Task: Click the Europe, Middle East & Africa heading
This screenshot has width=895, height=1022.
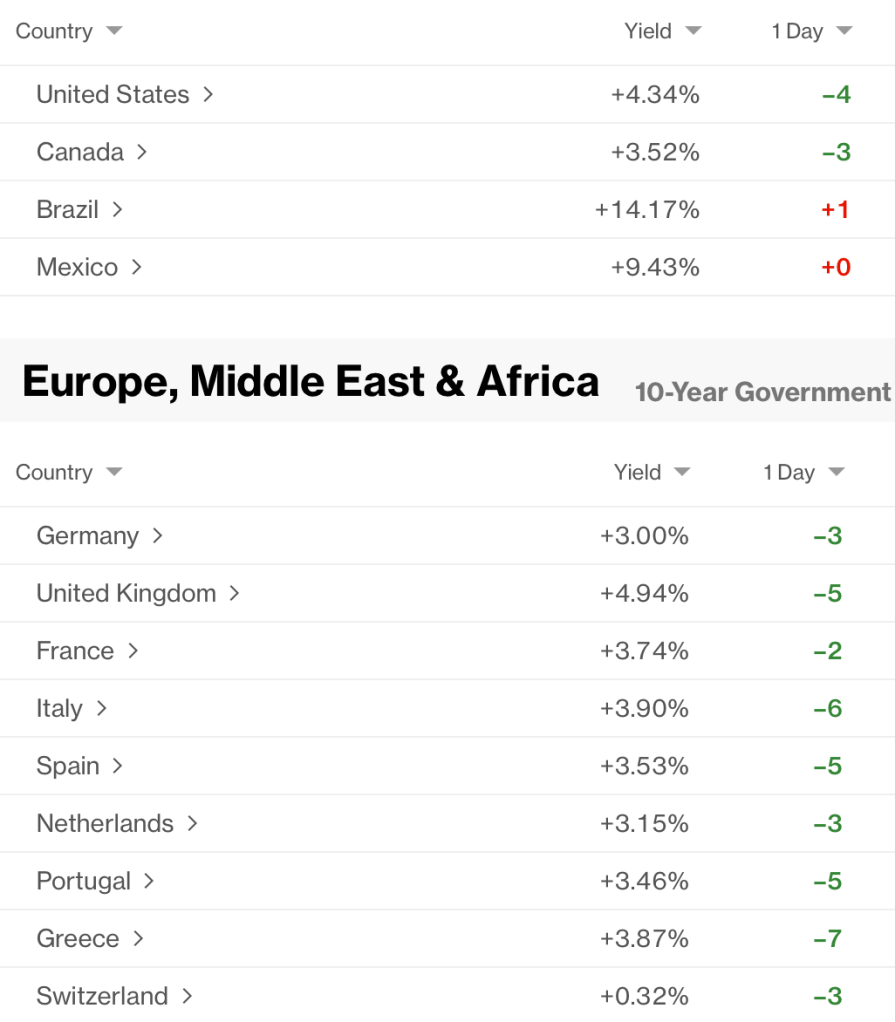Action: [311, 382]
